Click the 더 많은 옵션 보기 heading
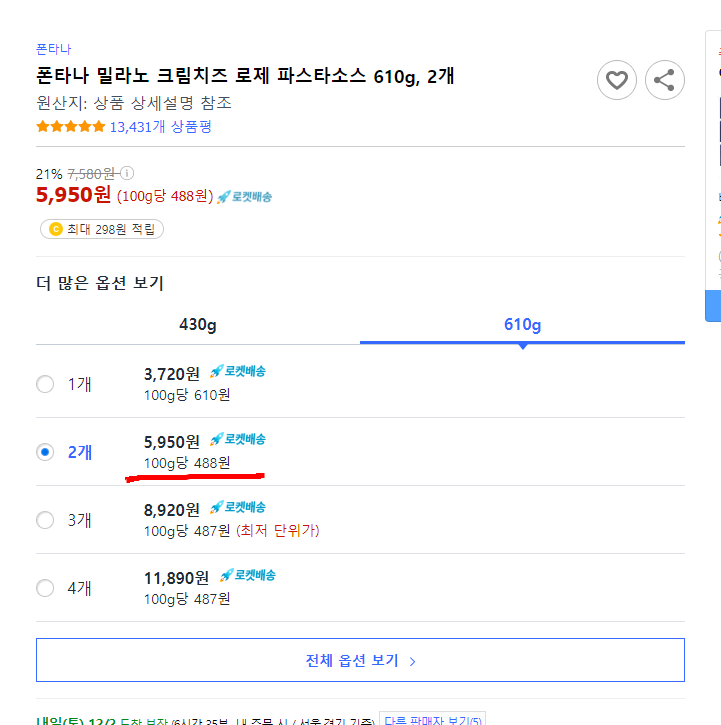The height and width of the screenshot is (725, 721). pos(100,283)
